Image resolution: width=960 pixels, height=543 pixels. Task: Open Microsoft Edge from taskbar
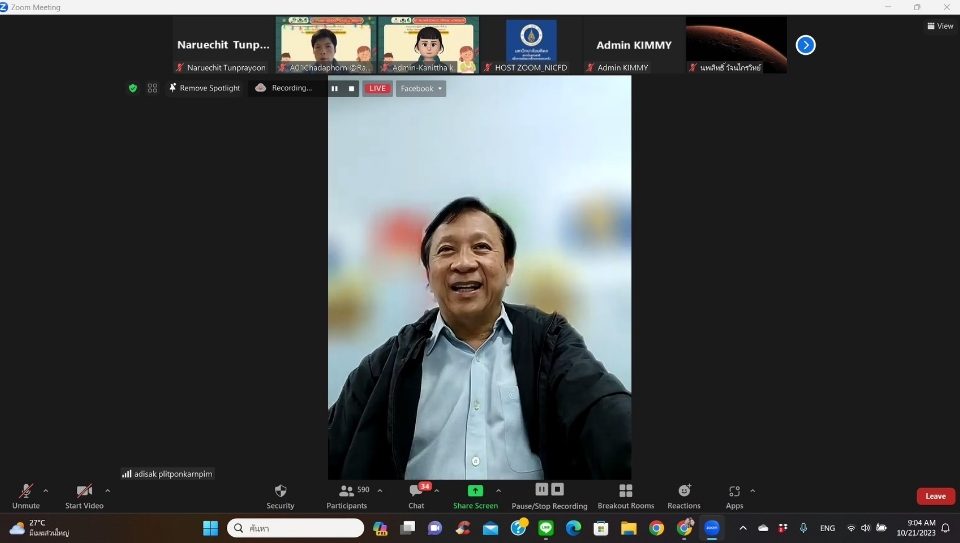coord(574,528)
